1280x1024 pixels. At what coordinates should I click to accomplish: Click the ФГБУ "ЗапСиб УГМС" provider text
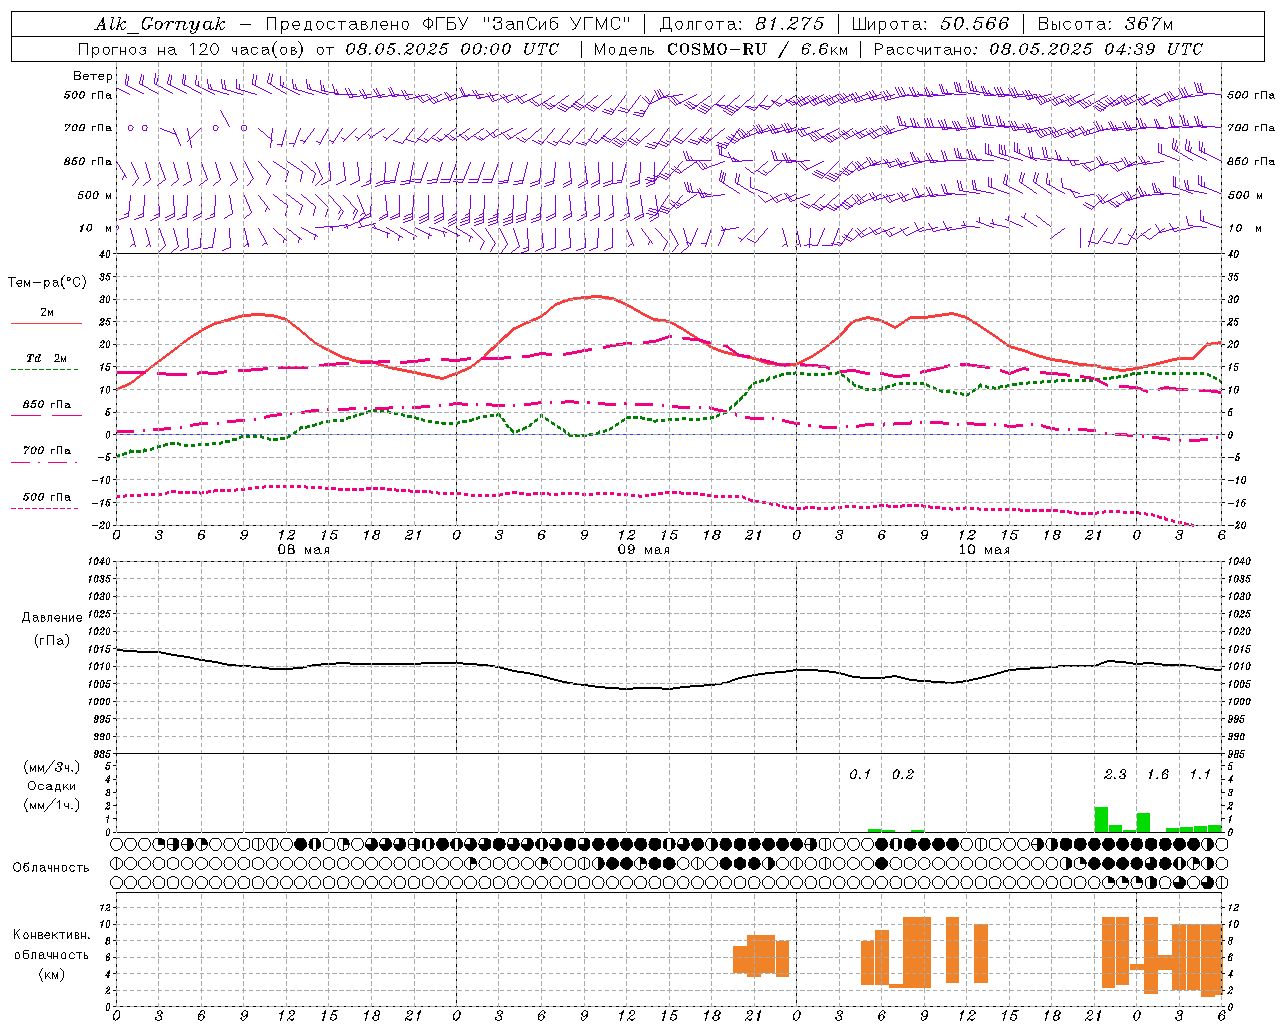pyautogui.click(x=525, y=24)
